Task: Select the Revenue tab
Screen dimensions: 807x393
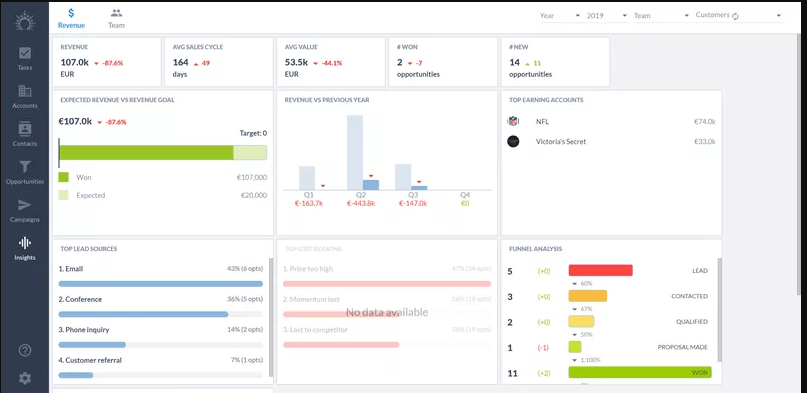Action: click(72, 19)
